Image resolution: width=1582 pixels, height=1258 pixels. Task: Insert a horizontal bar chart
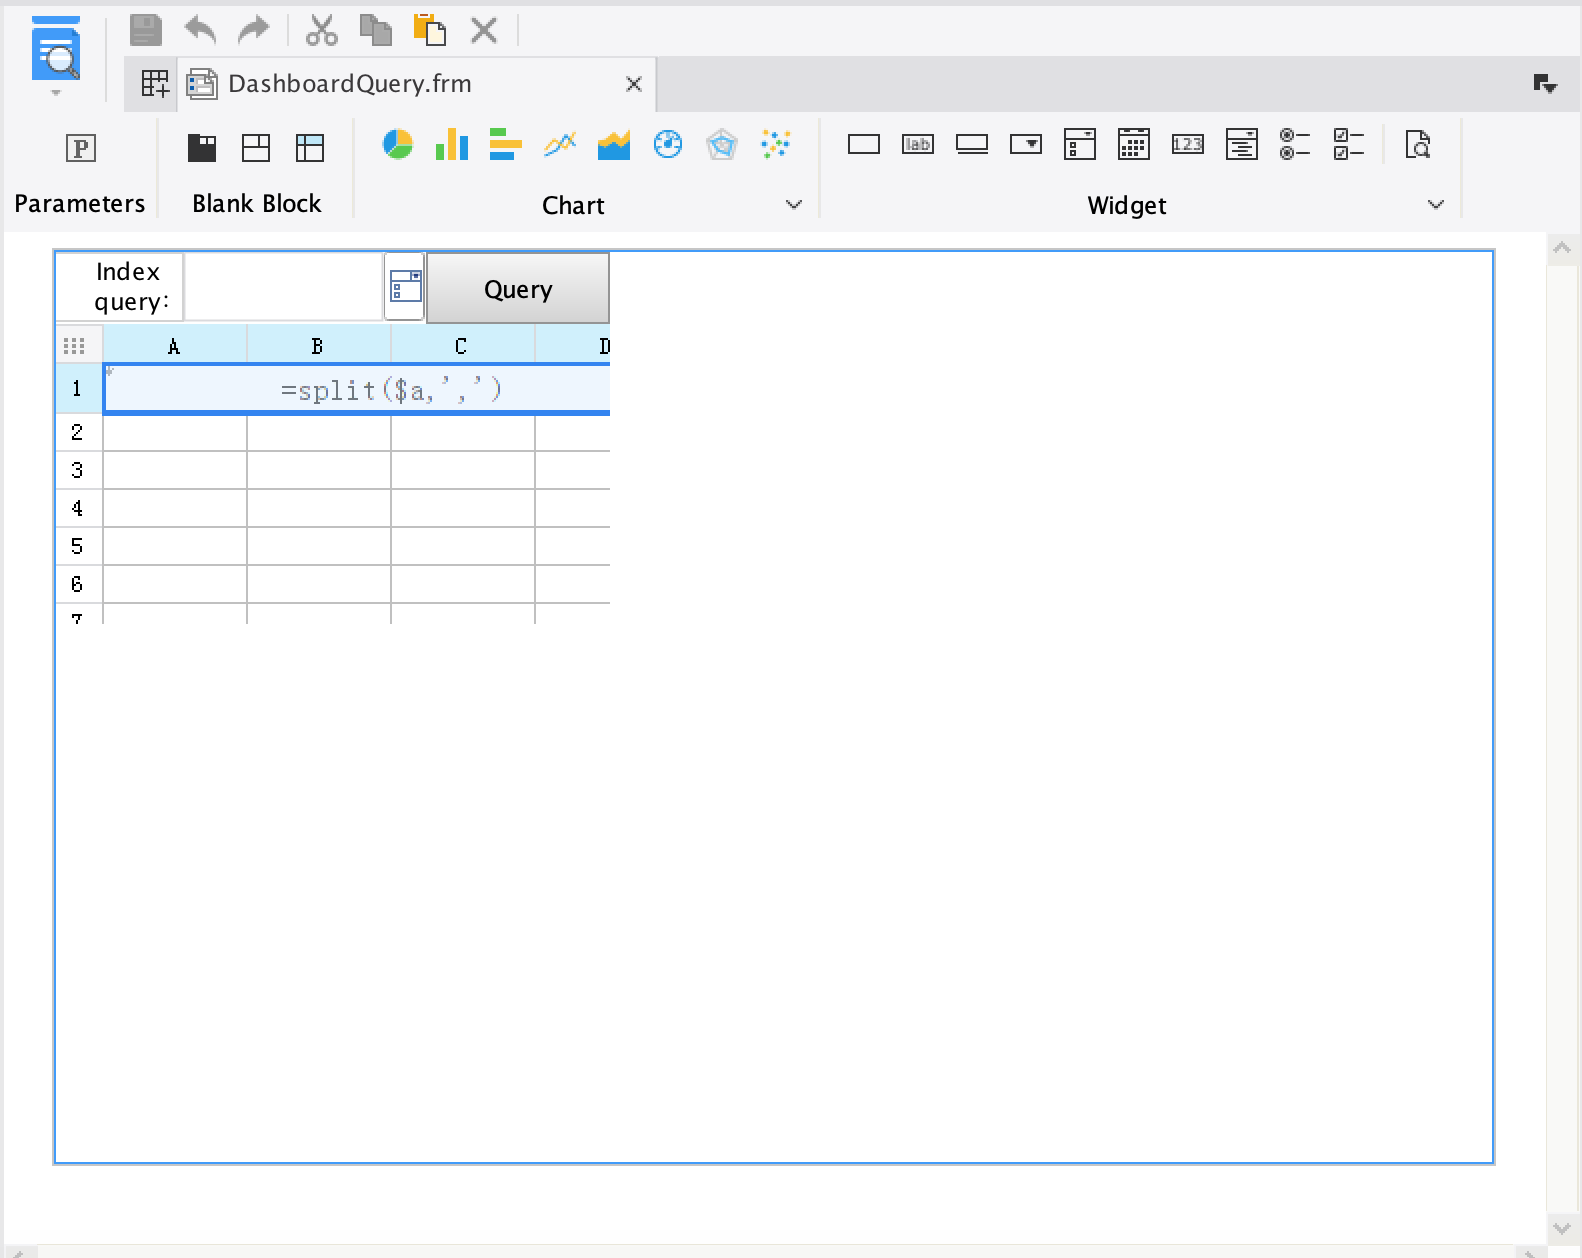point(506,145)
